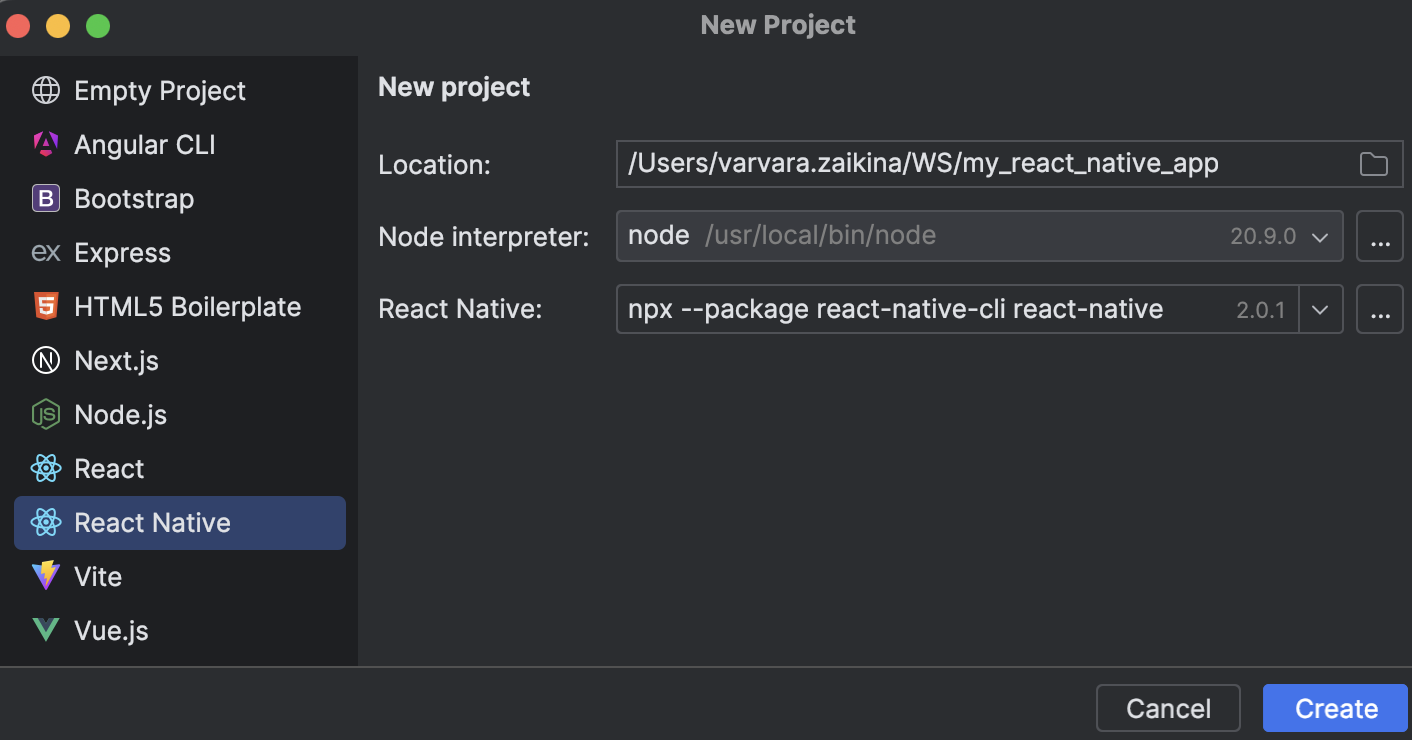
Task: Click inside the Location path field
Action: point(950,164)
